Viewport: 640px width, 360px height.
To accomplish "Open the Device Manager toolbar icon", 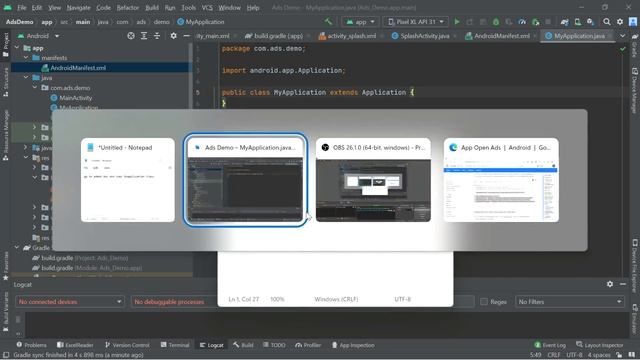I will pyautogui.click(x=578, y=22).
